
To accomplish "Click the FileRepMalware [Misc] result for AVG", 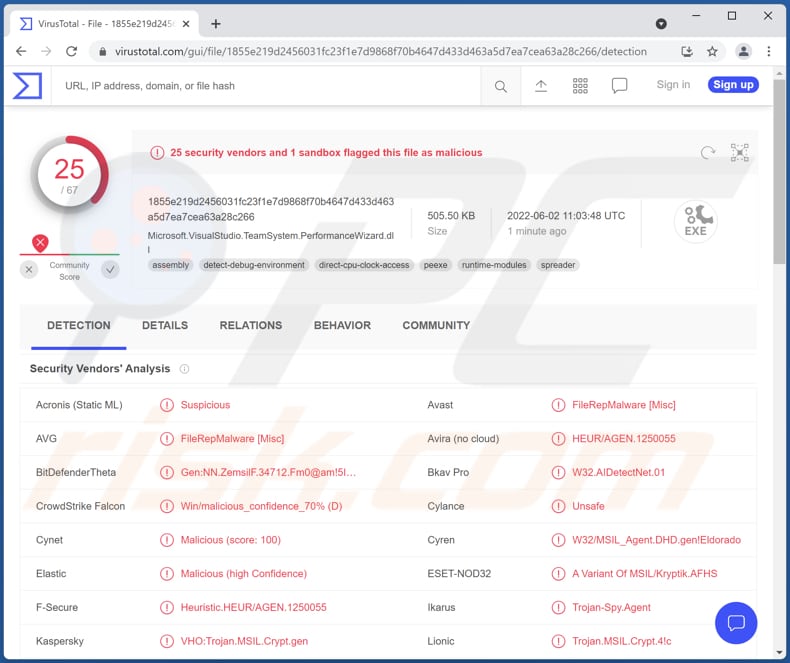I will [x=232, y=439].
